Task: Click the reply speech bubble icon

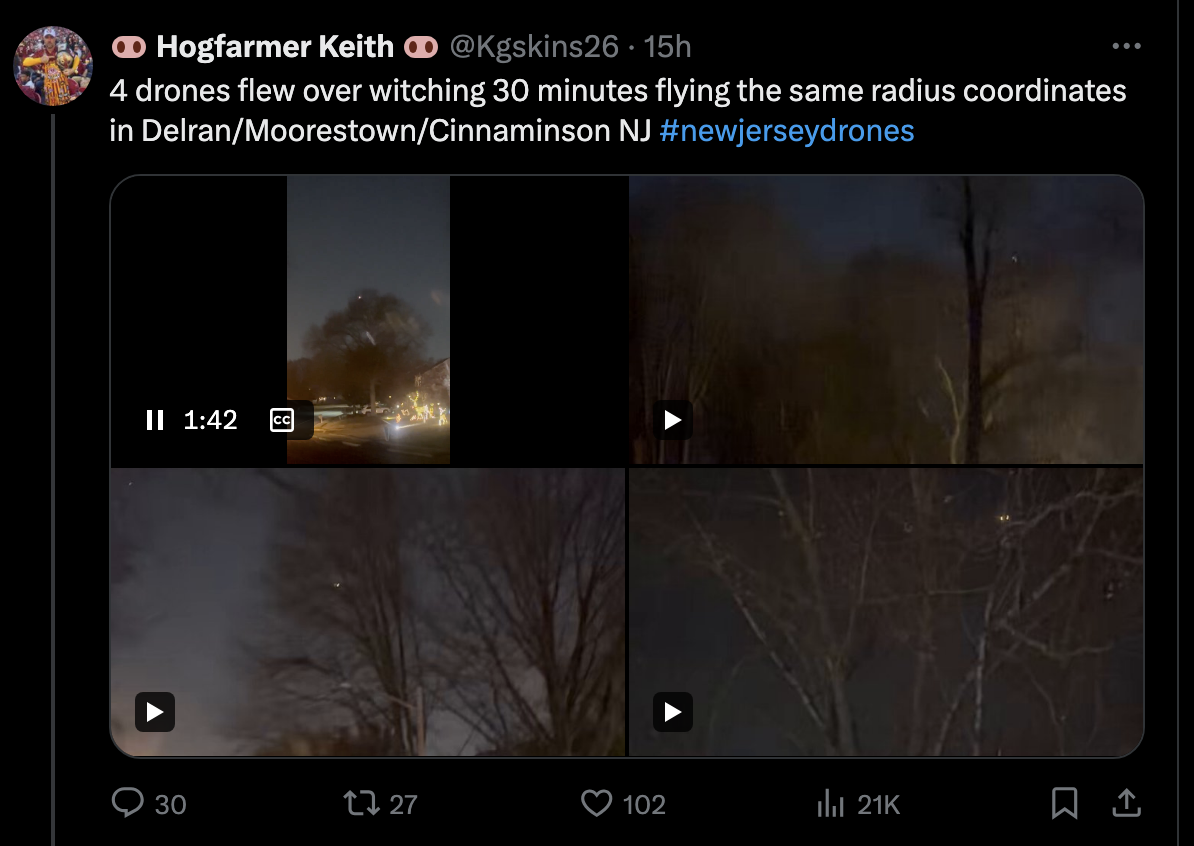Action: (128, 803)
